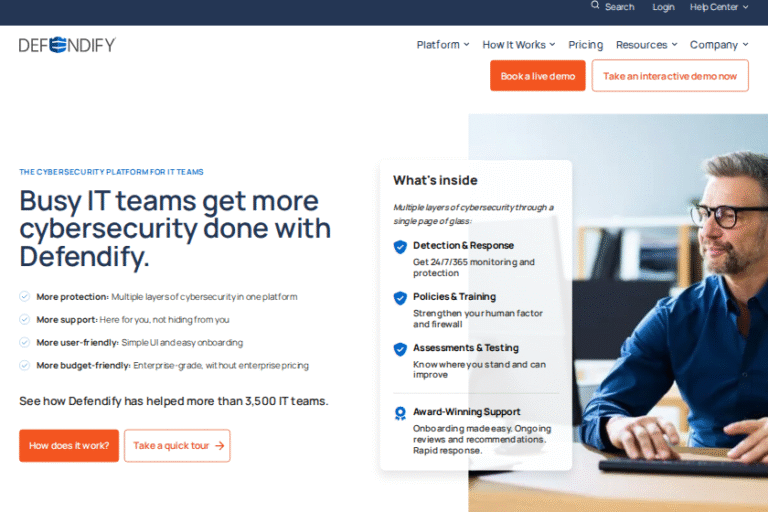The image size is (768, 512).
Task: Open the Resources menu
Action: click(x=646, y=45)
